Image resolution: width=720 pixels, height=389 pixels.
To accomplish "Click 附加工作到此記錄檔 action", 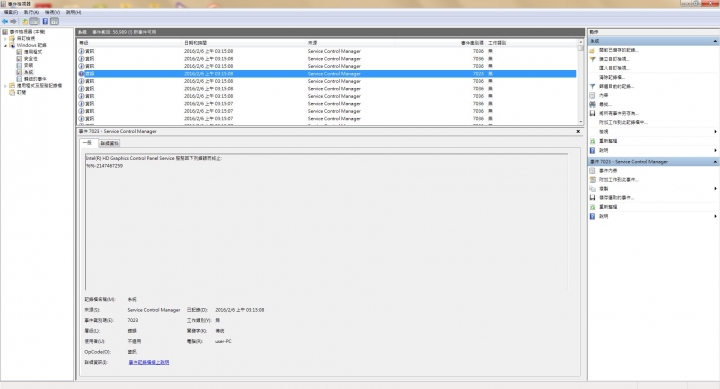I will point(623,123).
